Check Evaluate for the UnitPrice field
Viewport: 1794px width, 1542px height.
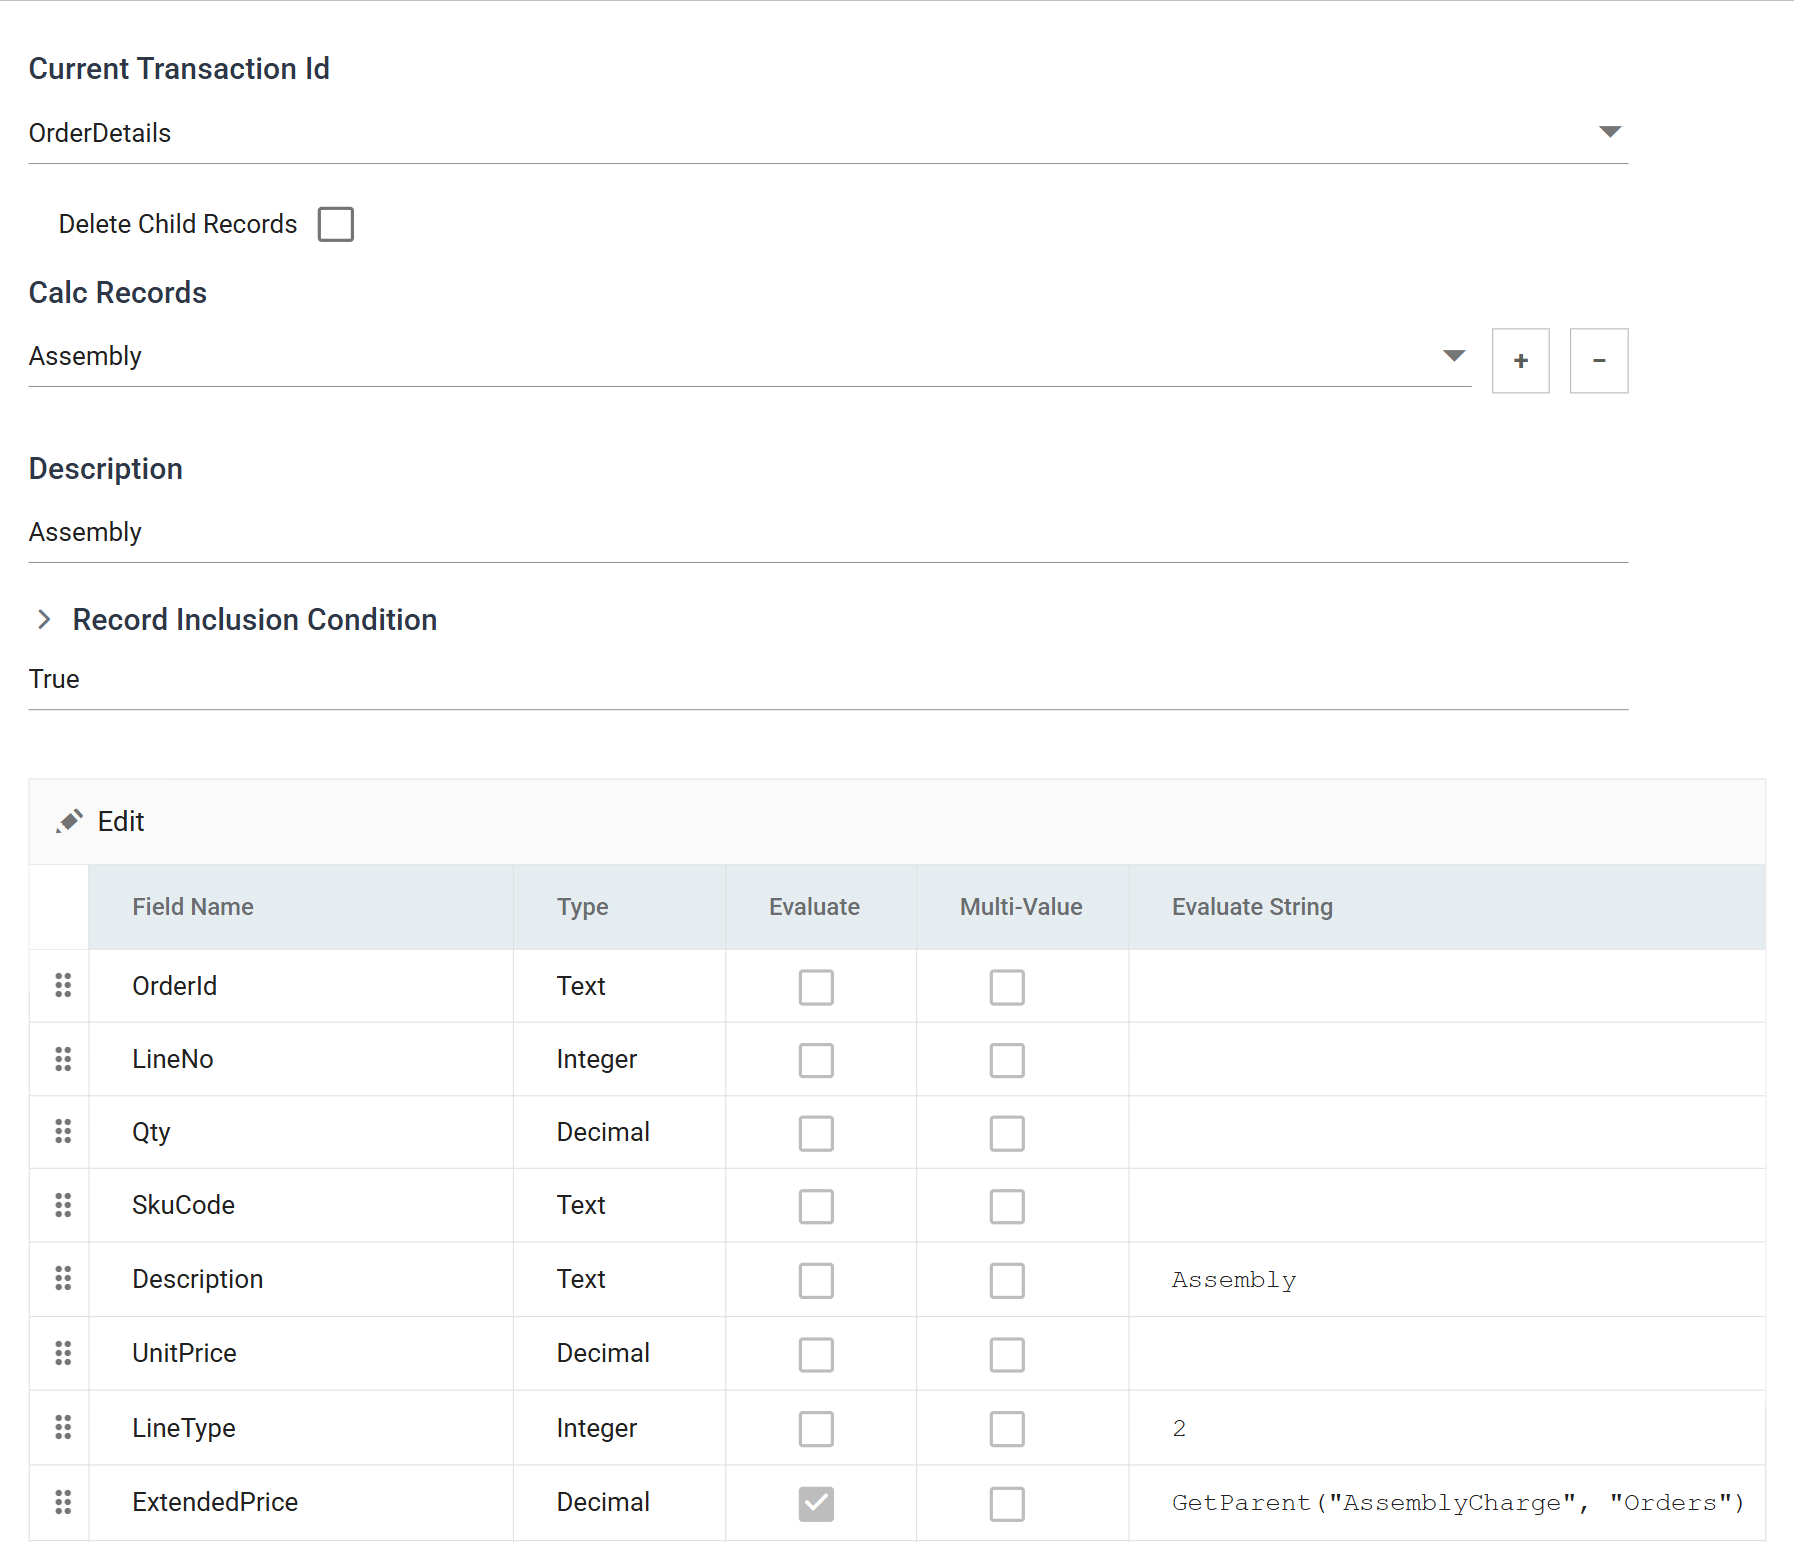point(816,1355)
